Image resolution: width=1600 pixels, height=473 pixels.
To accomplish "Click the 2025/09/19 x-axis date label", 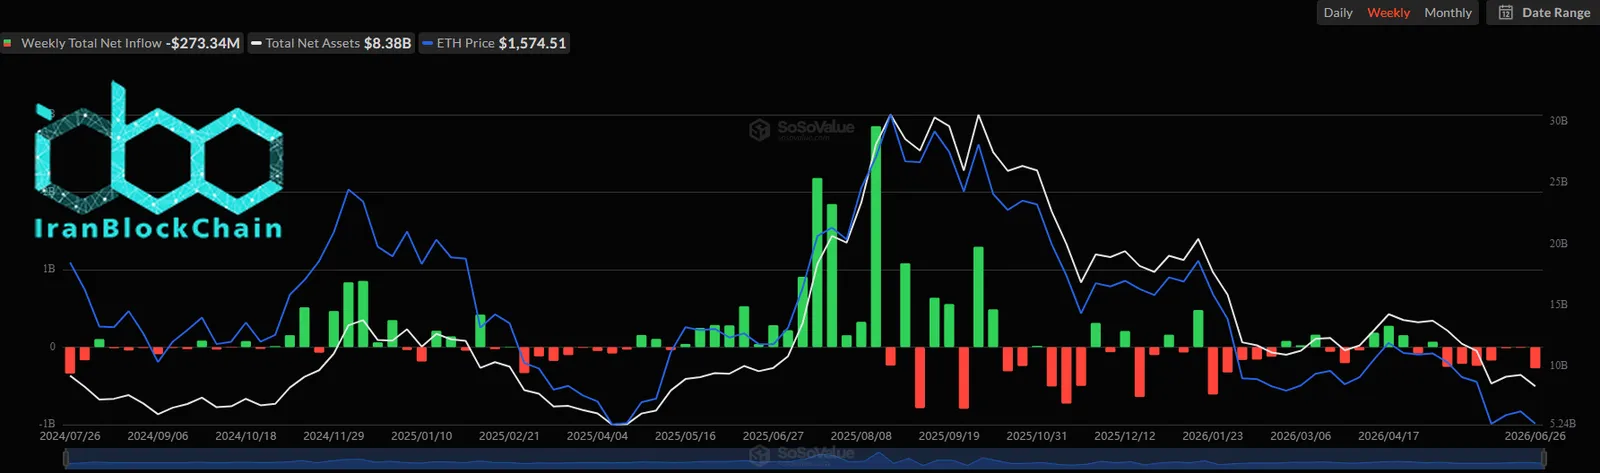I will coord(950,436).
